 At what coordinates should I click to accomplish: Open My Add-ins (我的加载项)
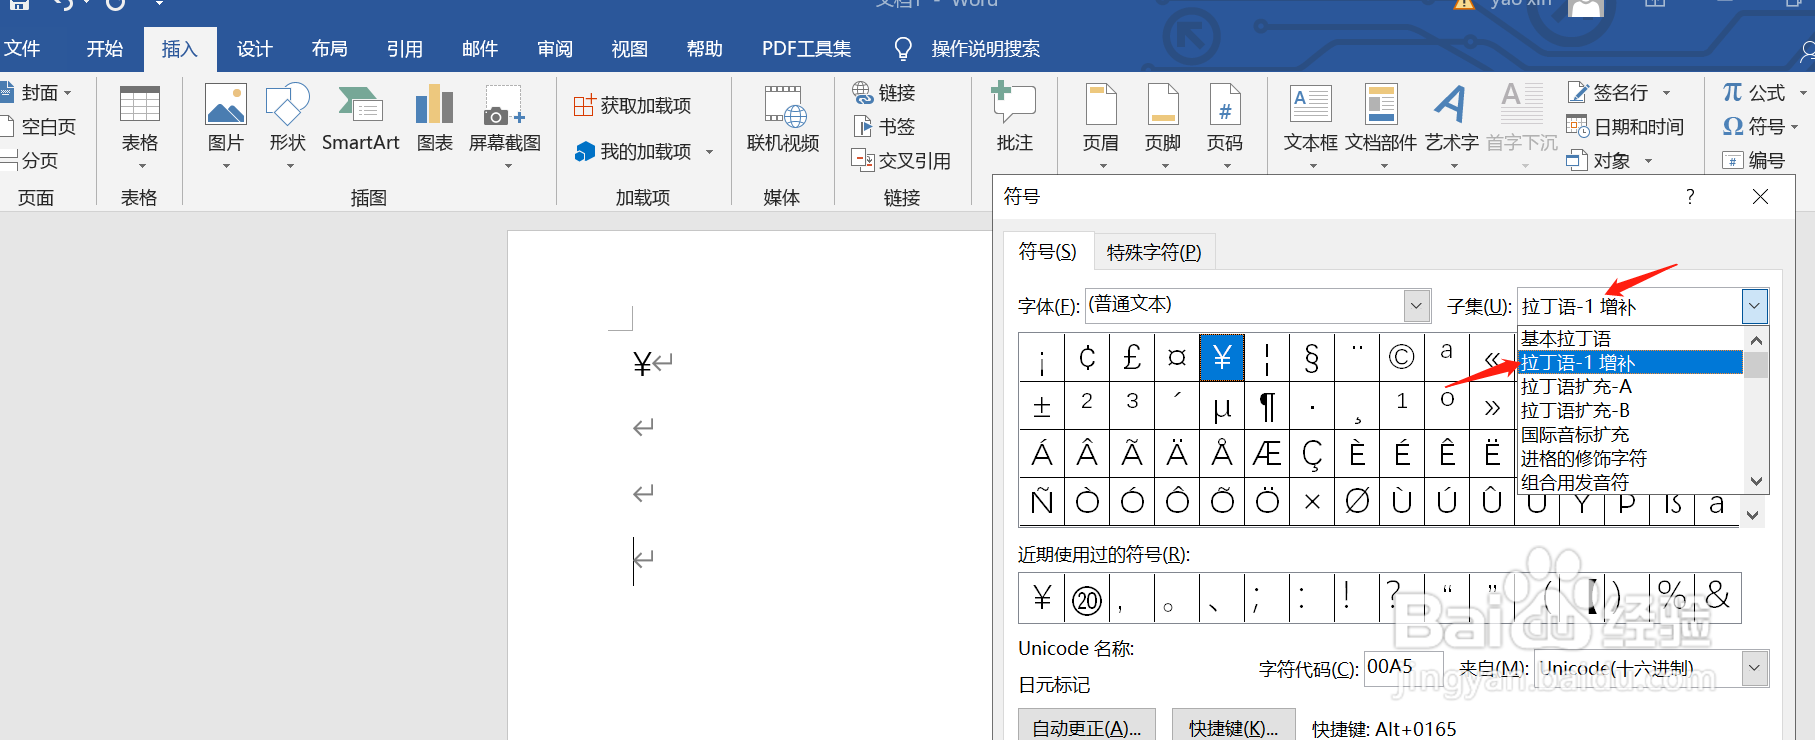coord(634,152)
